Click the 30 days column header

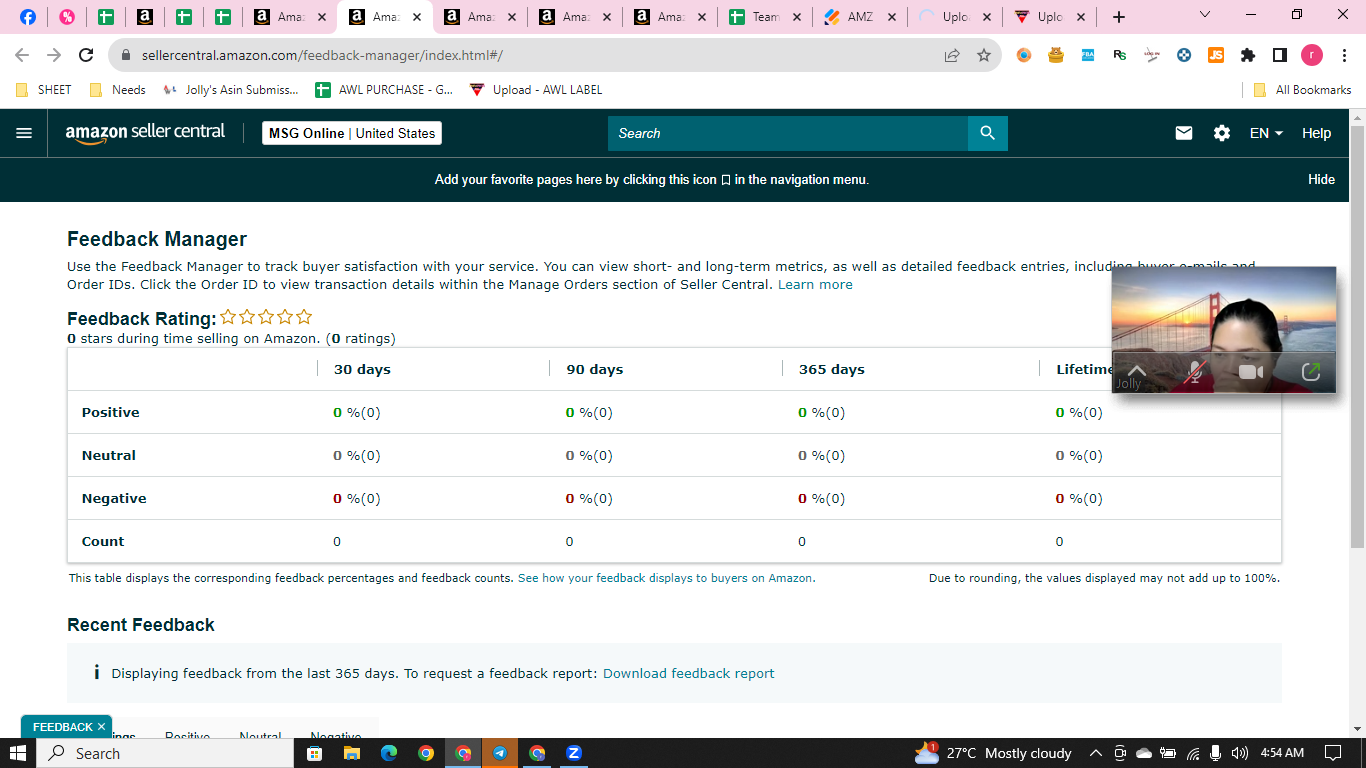362,369
